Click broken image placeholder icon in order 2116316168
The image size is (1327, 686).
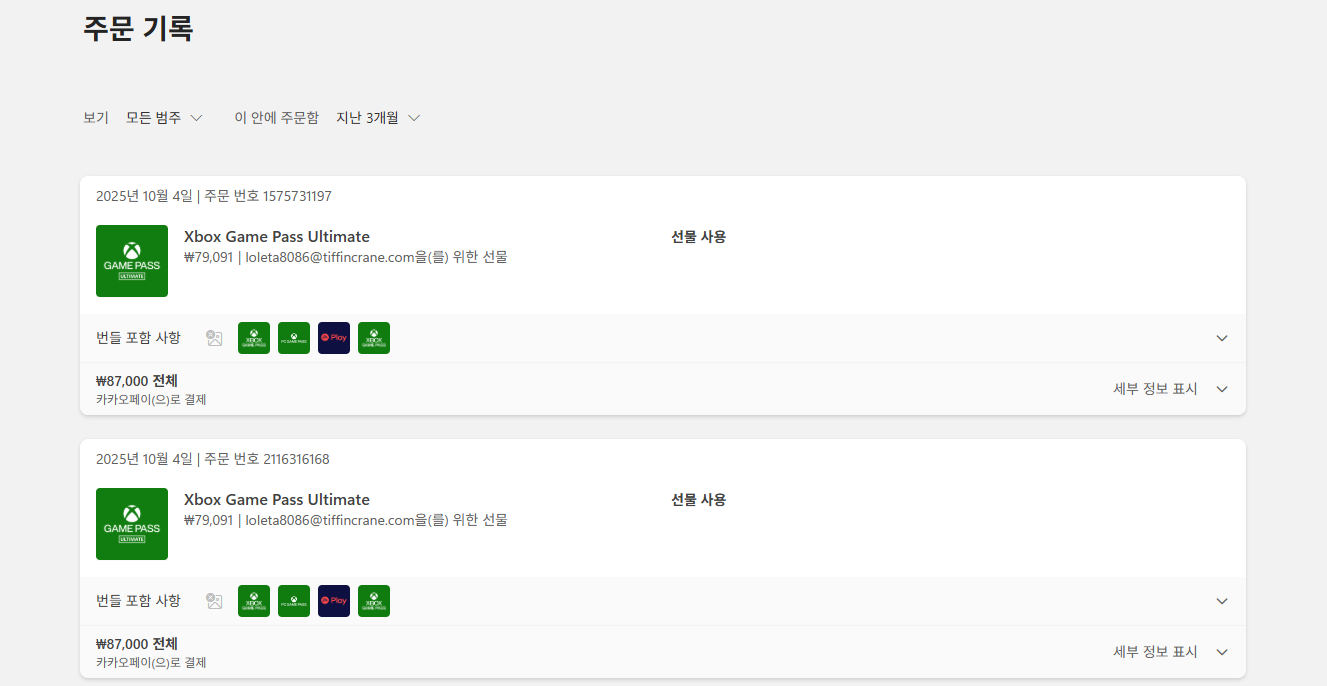point(214,601)
